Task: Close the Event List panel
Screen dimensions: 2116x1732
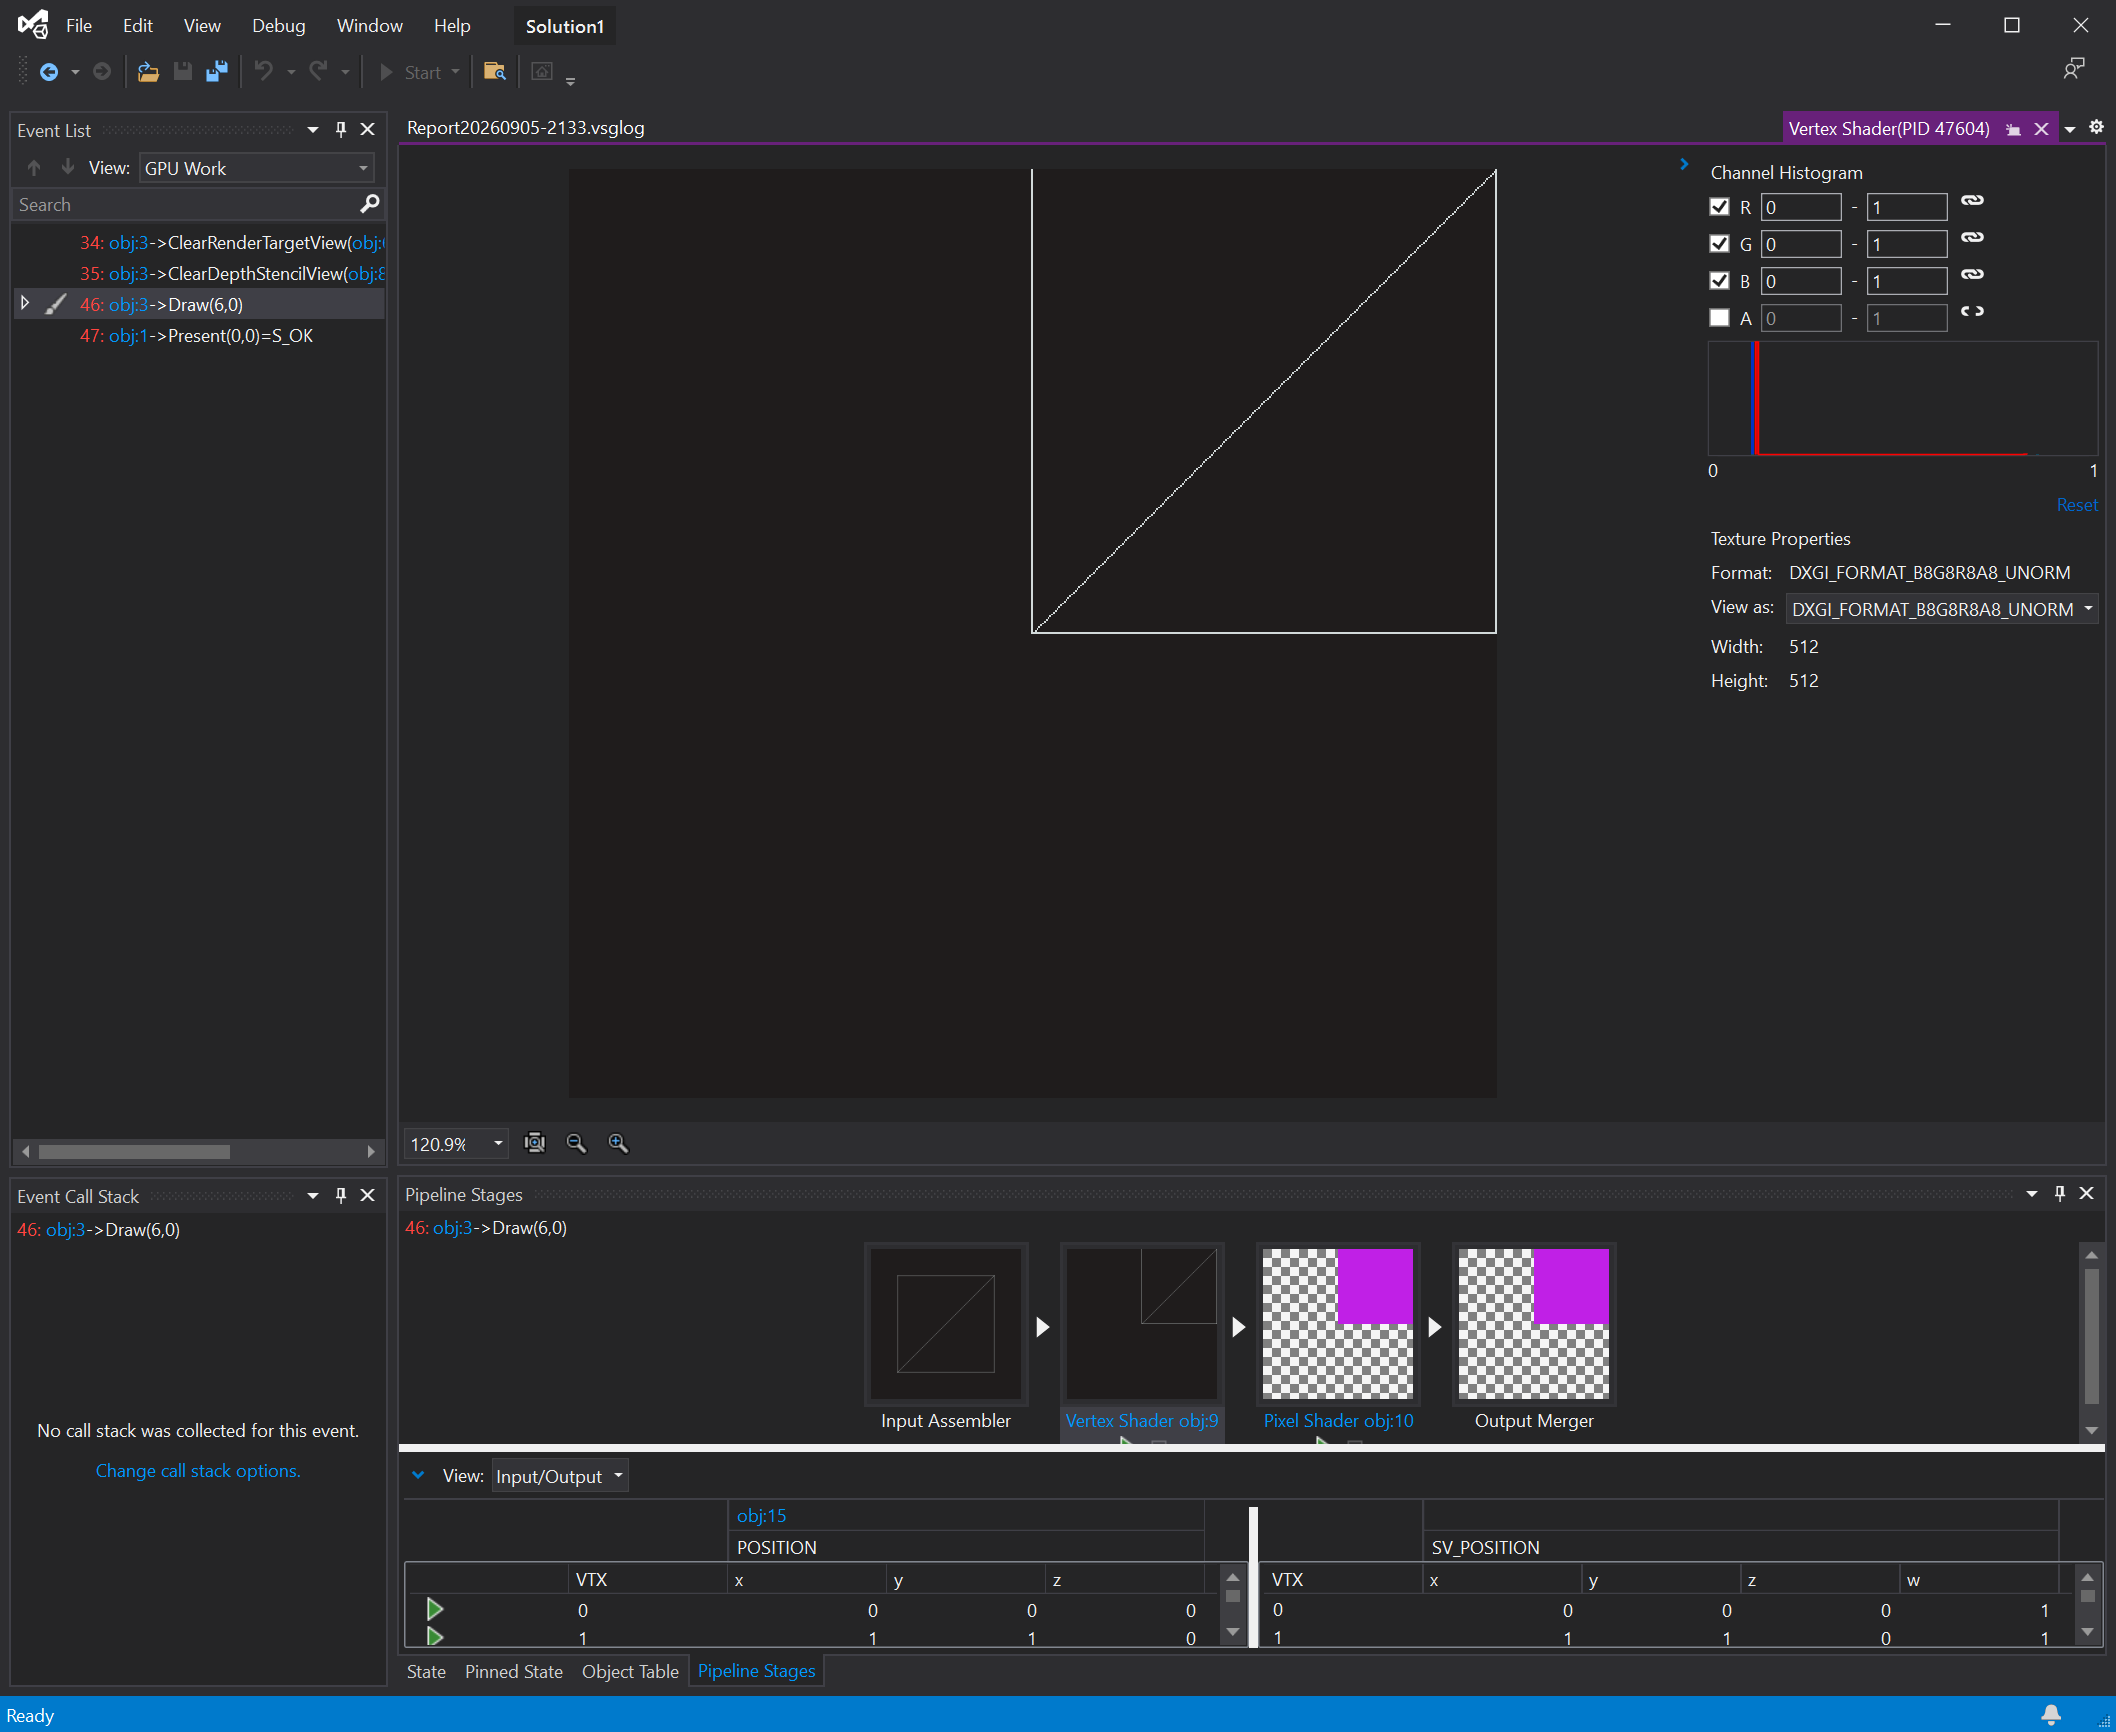Action: (x=367, y=129)
